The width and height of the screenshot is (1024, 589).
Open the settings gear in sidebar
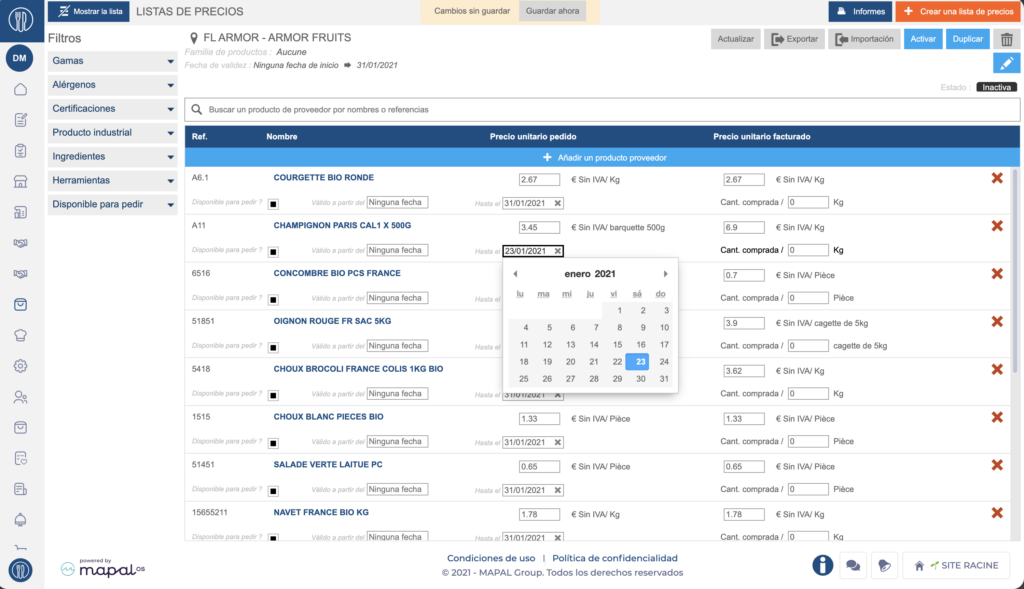click(20, 366)
